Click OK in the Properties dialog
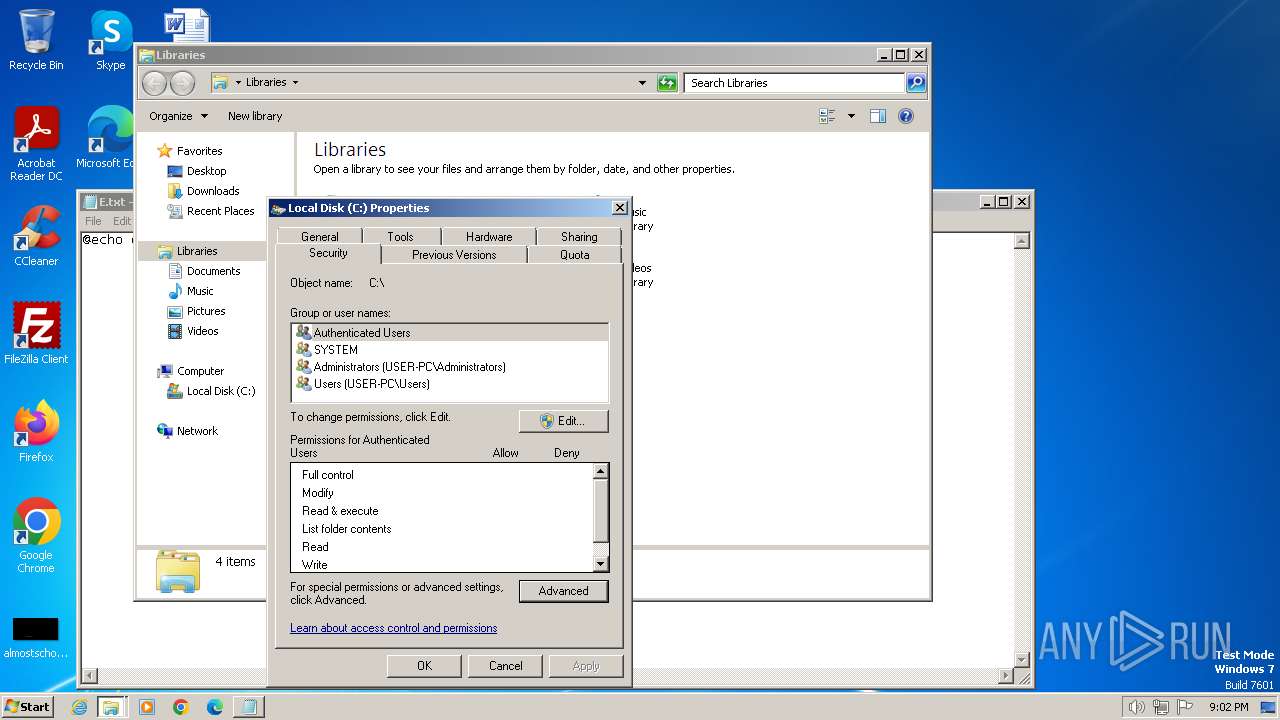1280x720 pixels. click(424, 666)
